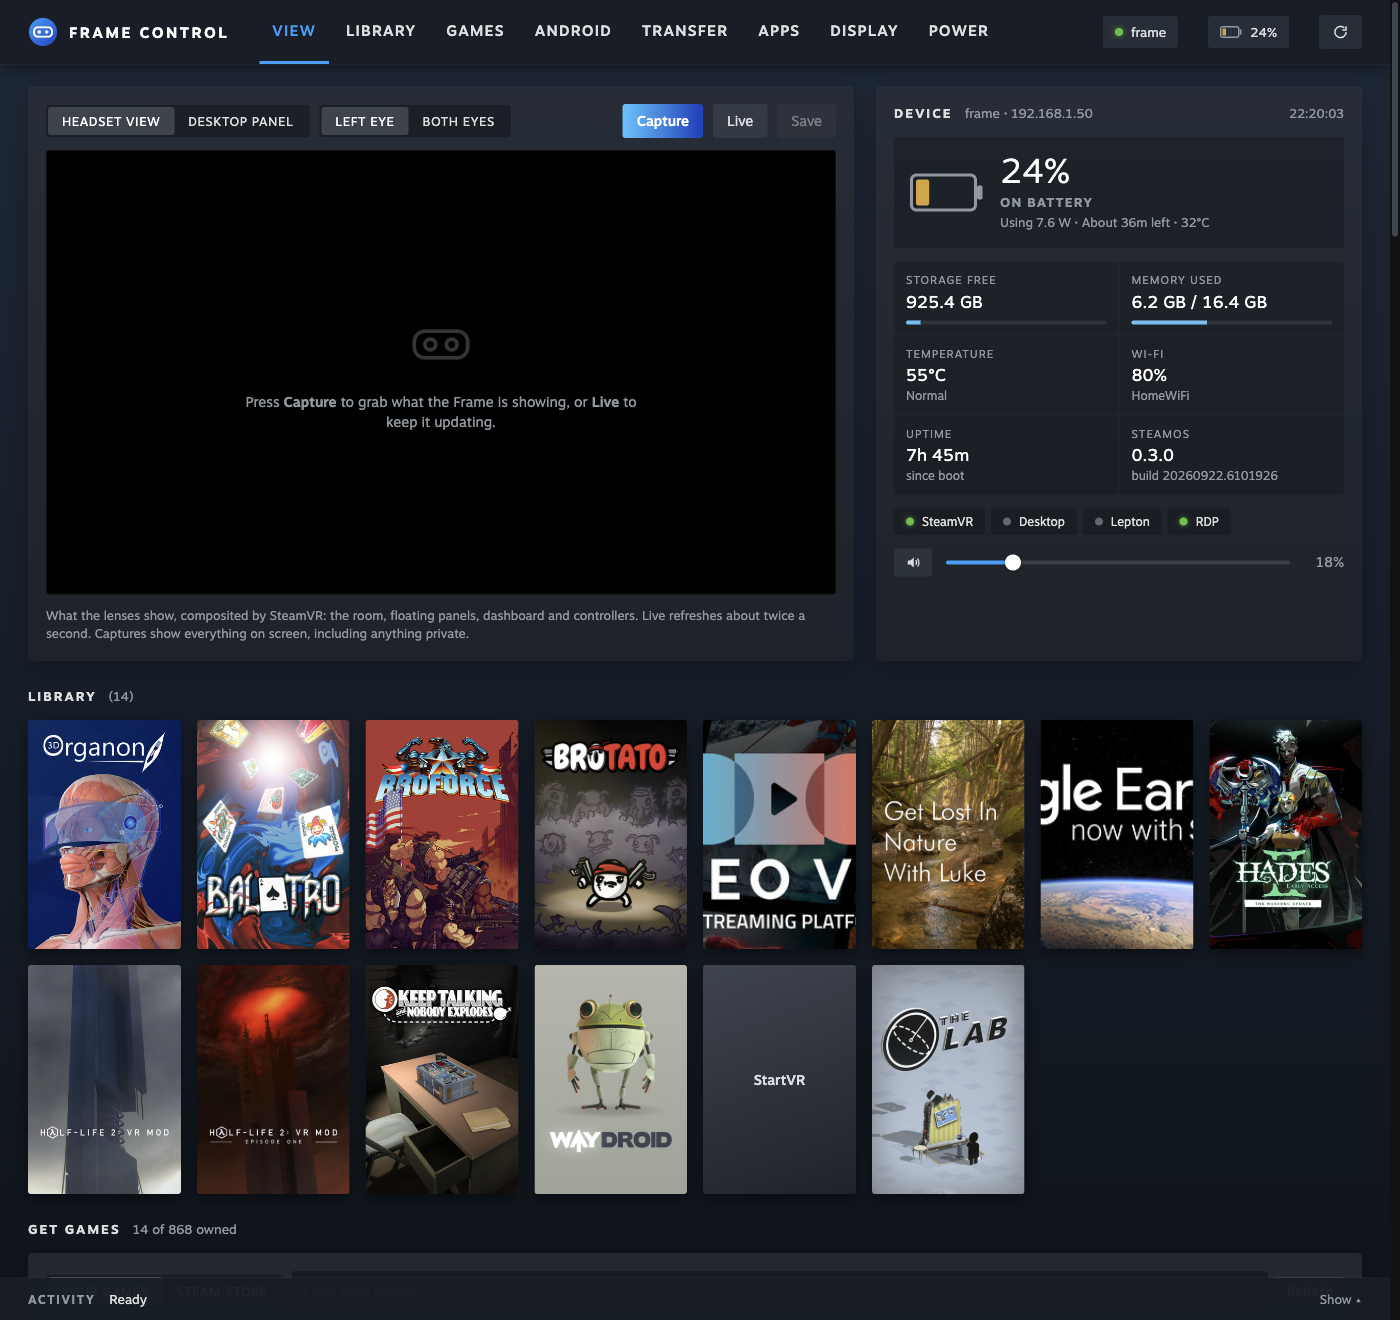Click the 22:20:03 clock time
Screen dimensions: 1400x1320
[1316, 113]
